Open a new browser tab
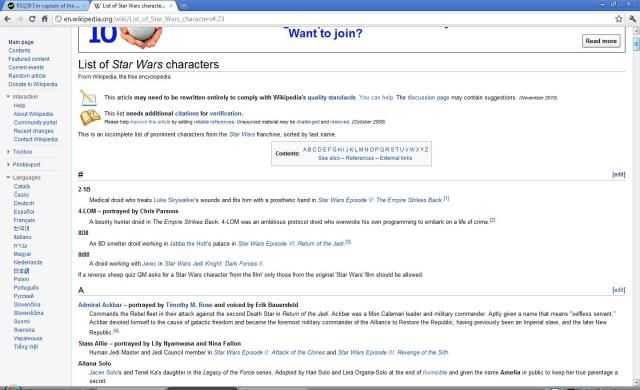This screenshot has width=640, height=390. [184, 6]
